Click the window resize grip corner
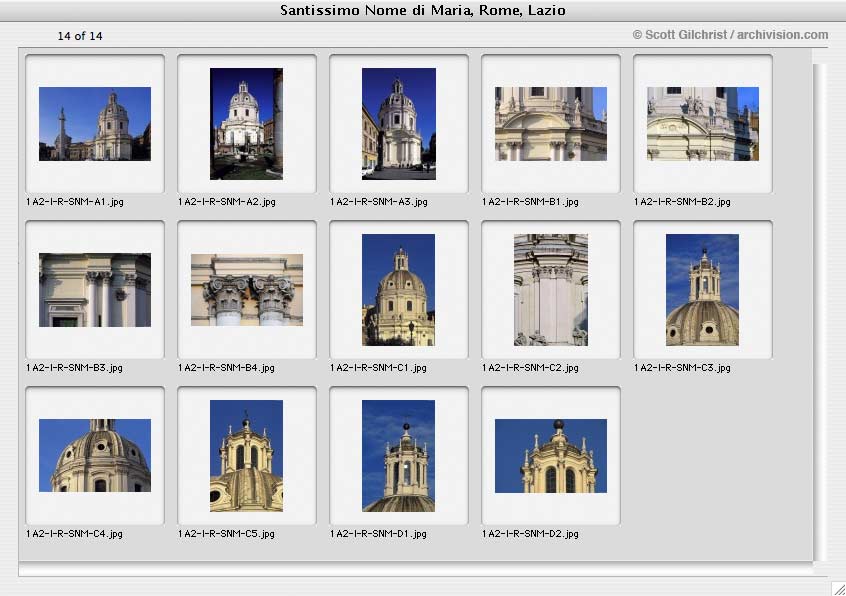 click(838, 588)
